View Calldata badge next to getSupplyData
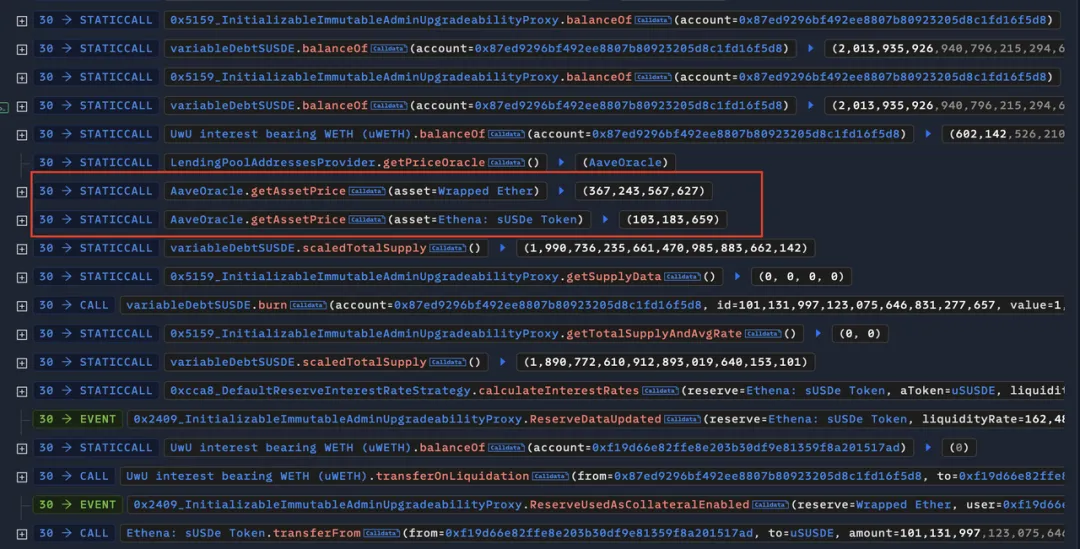Viewport: 1080px width, 549px height. coord(682,277)
